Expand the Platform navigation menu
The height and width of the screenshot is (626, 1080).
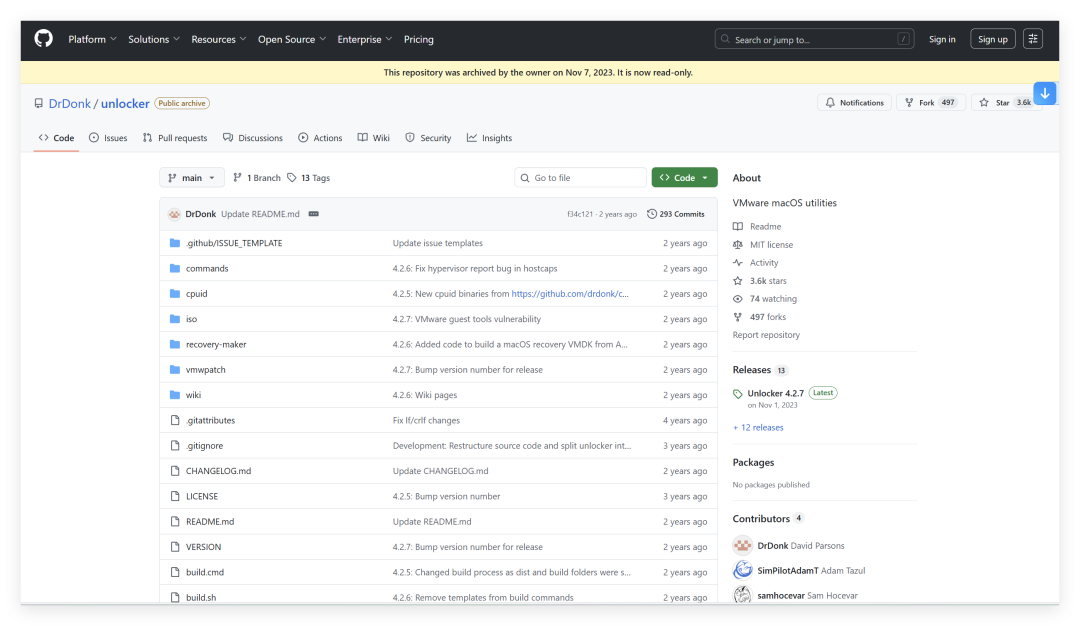pos(92,39)
